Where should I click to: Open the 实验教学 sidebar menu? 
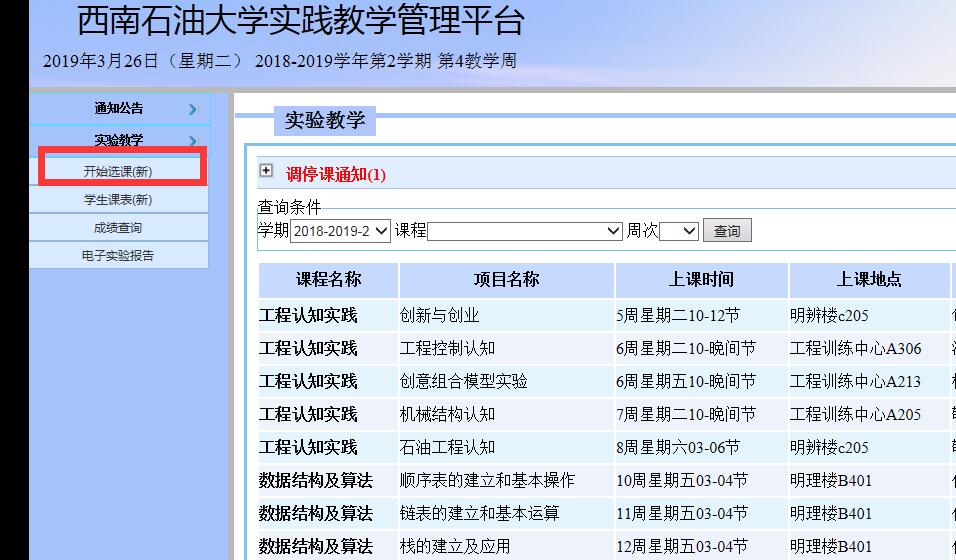pos(119,140)
